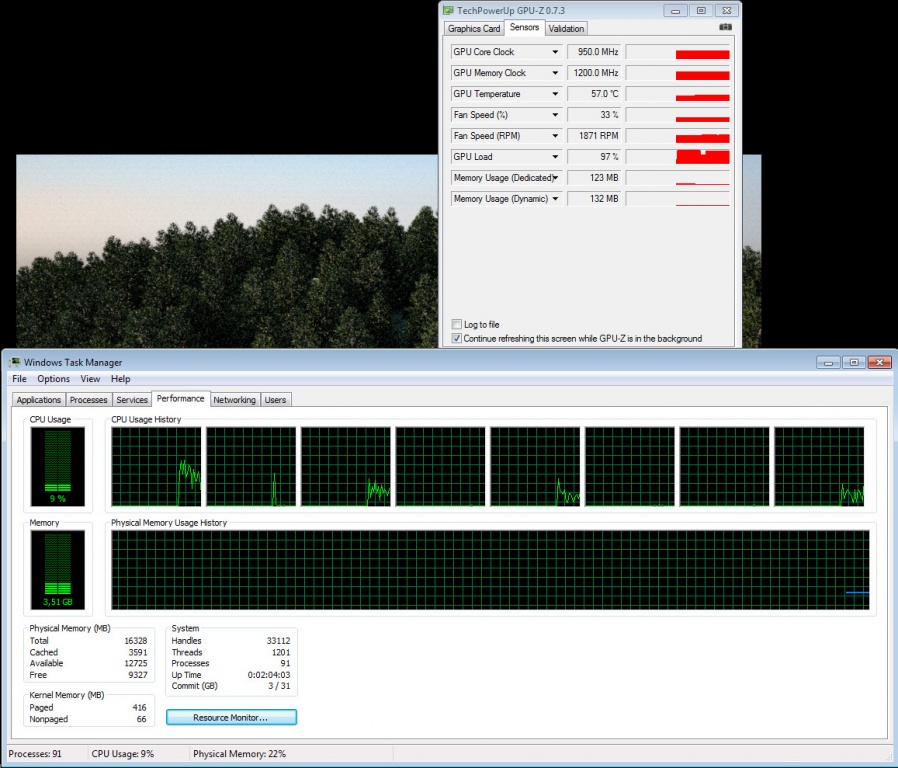Open Memory Usage (Dedicated) dropdown
Screen dimensions: 898x768
click(x=556, y=178)
